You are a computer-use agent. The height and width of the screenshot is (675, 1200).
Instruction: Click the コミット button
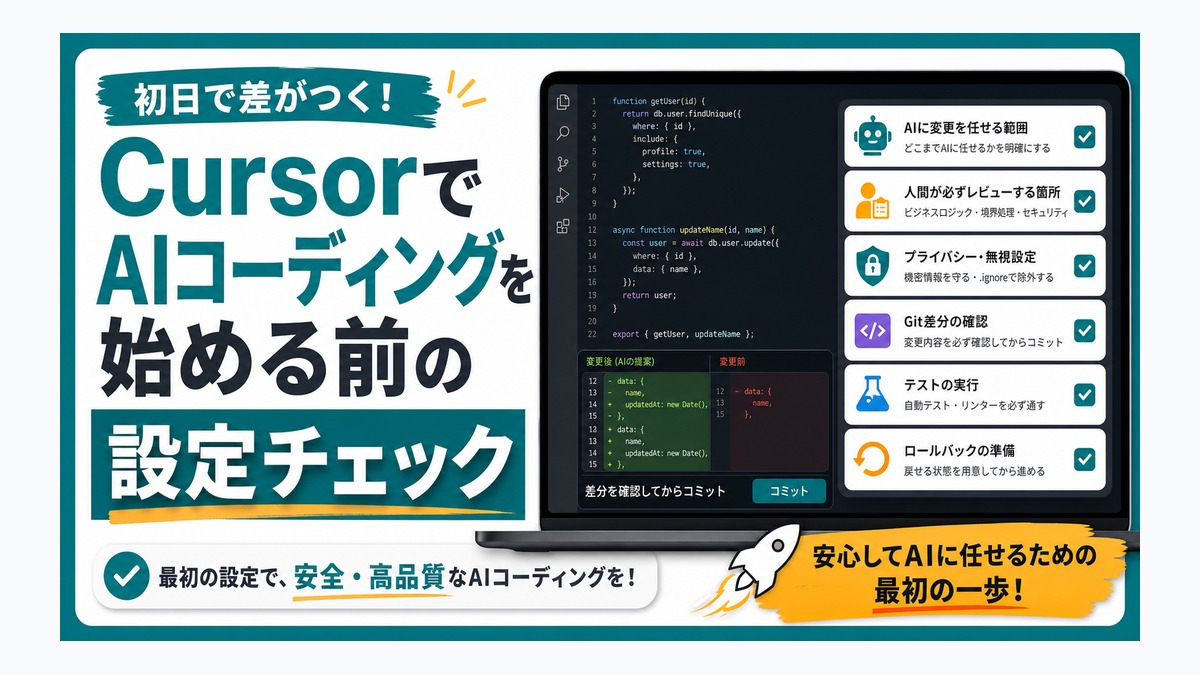click(789, 491)
